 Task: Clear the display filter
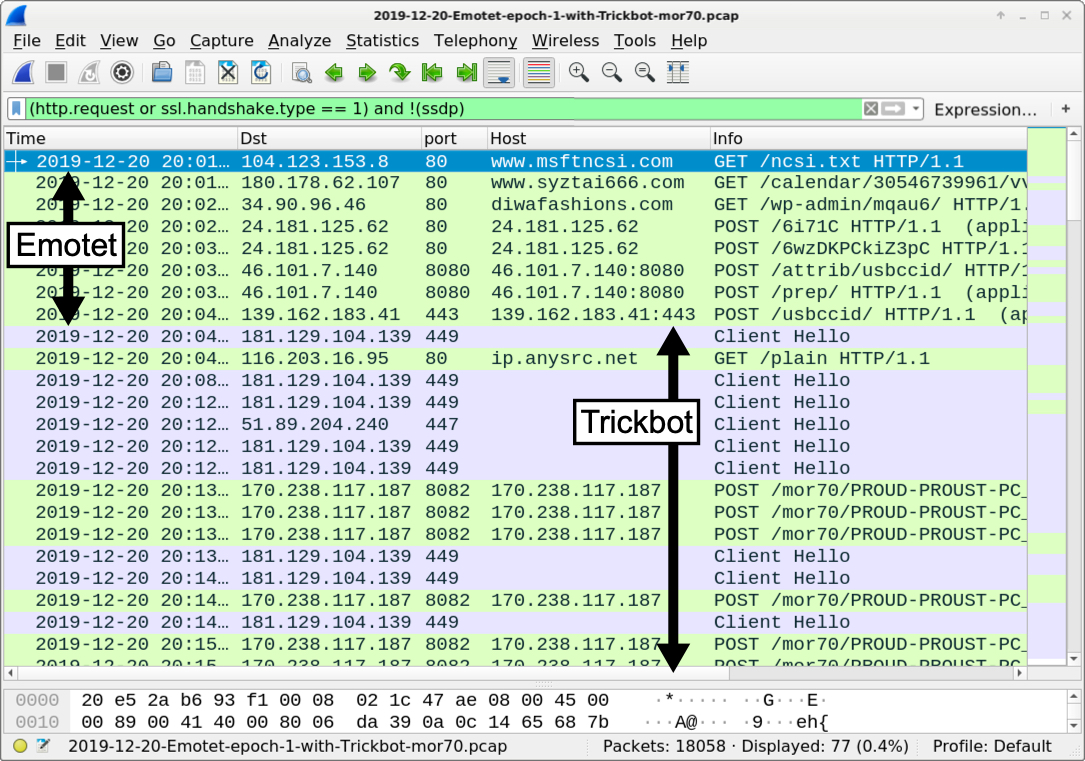(x=871, y=109)
